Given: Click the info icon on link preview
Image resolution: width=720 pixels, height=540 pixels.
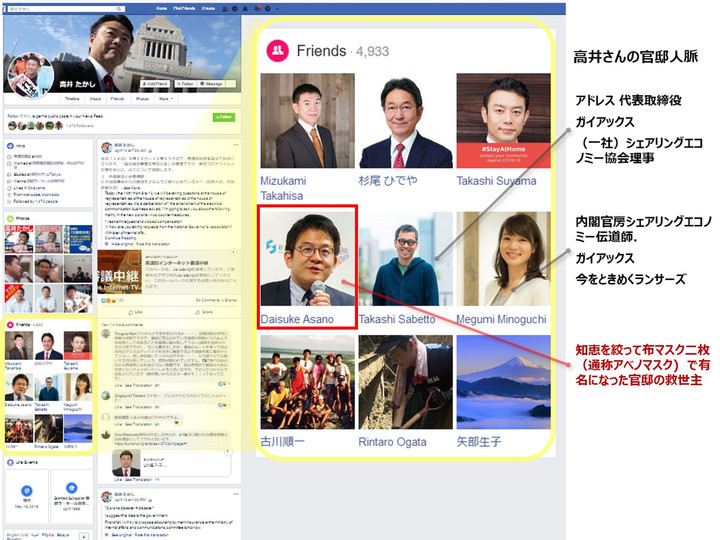Looking at the screenshot, I should coord(233,252).
